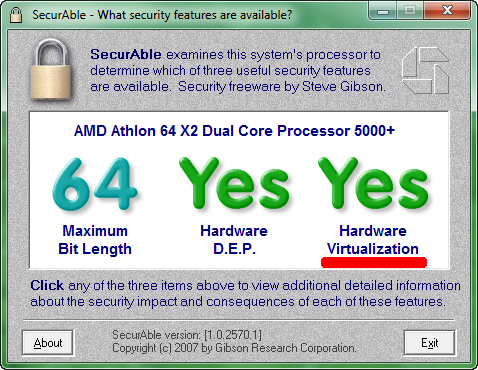
Task: Select the Maximum Bit Length label
Action: [x=95, y=240]
